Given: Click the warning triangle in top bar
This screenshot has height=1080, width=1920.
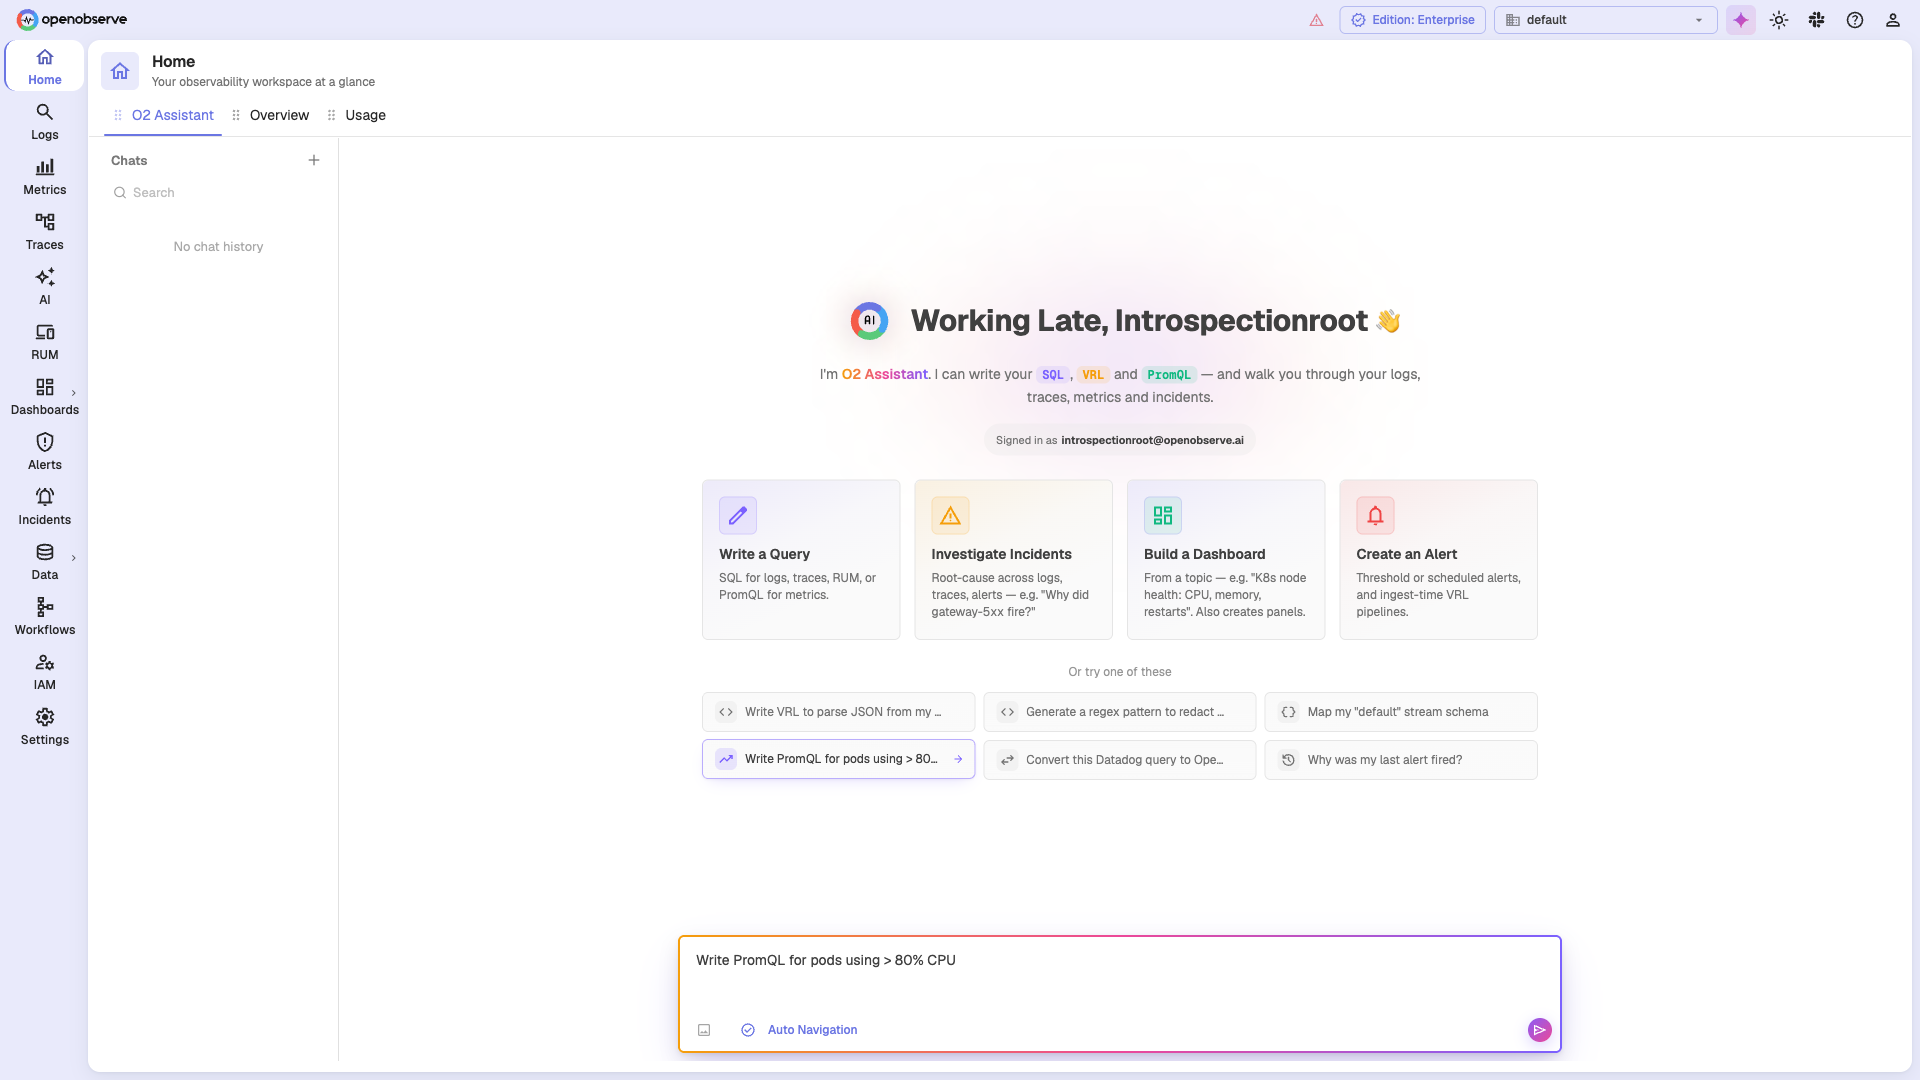Looking at the screenshot, I should tap(1316, 20).
